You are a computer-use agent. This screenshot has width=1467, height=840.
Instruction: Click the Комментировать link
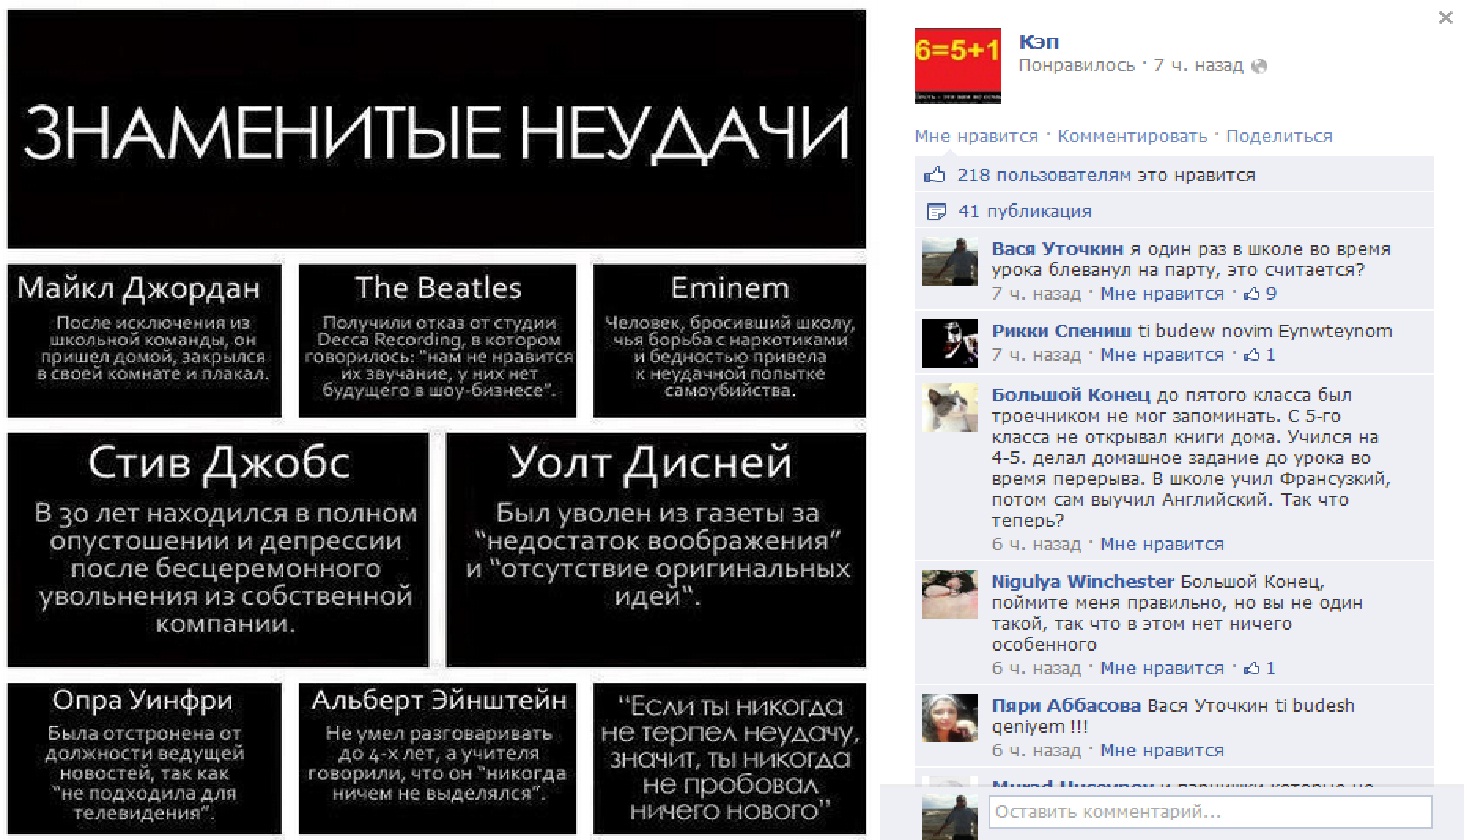coord(1132,136)
